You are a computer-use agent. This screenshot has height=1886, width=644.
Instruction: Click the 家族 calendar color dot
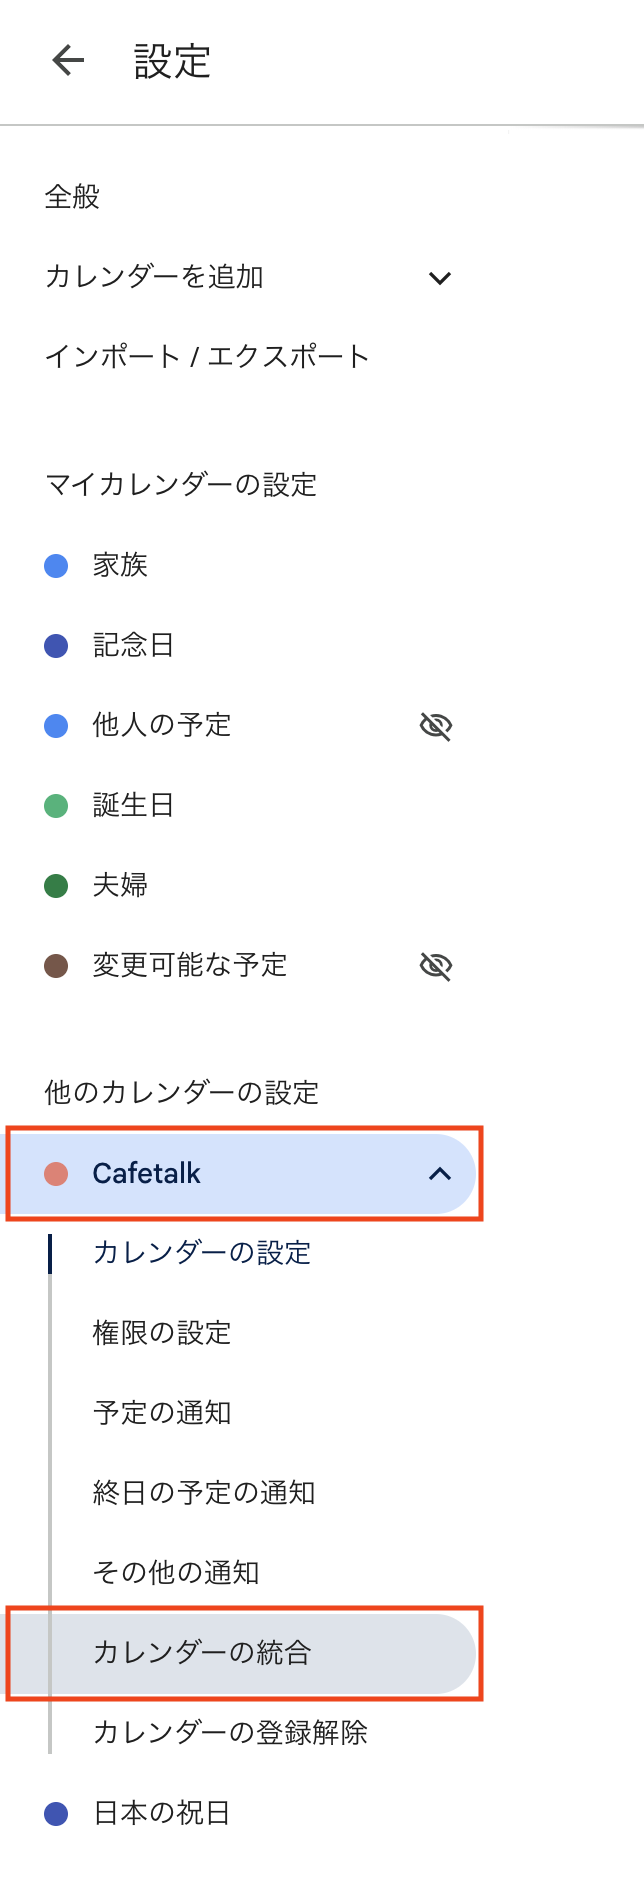(x=57, y=564)
